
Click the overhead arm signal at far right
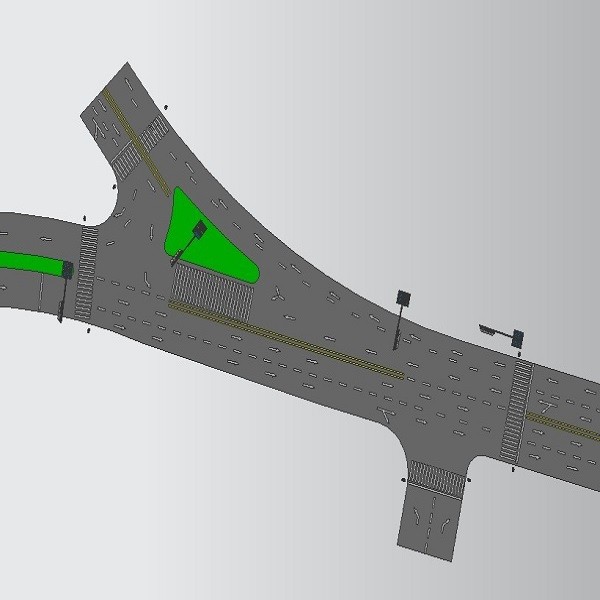[516, 338]
